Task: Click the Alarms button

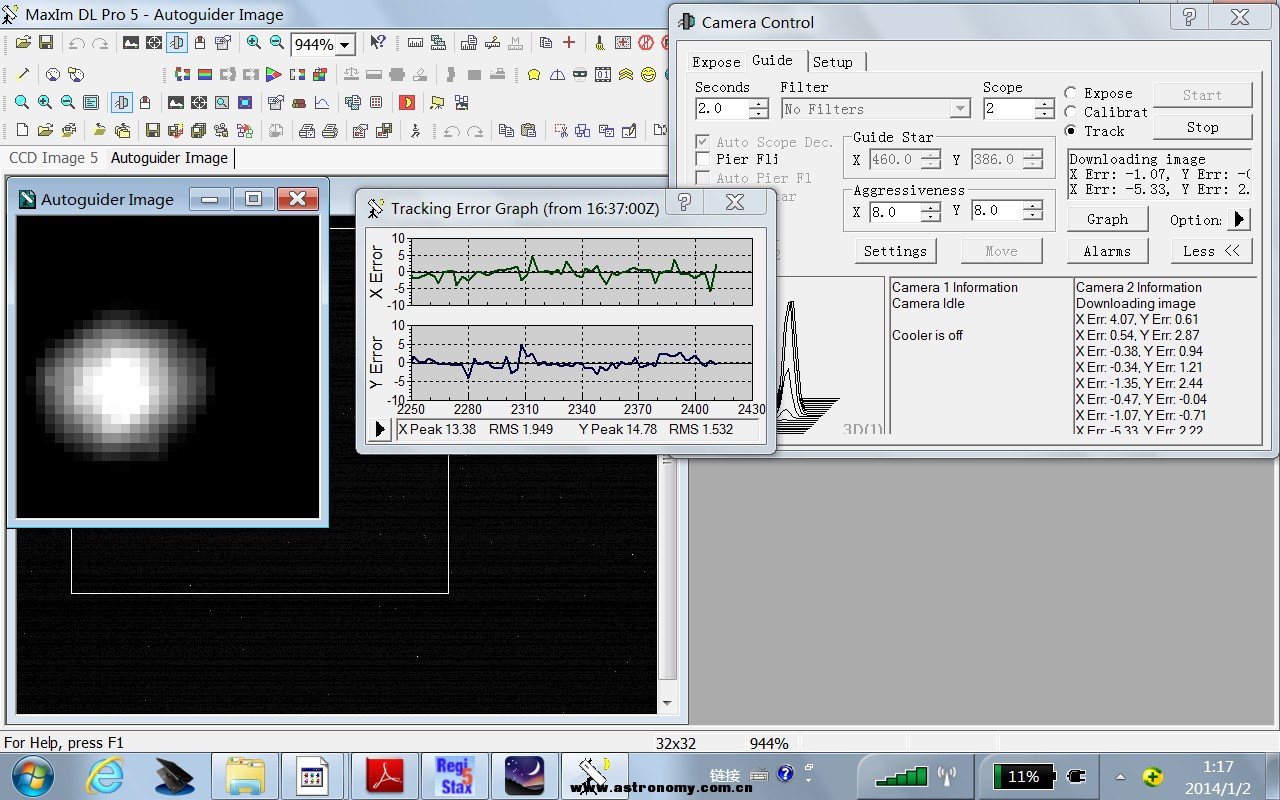Action: [1107, 251]
